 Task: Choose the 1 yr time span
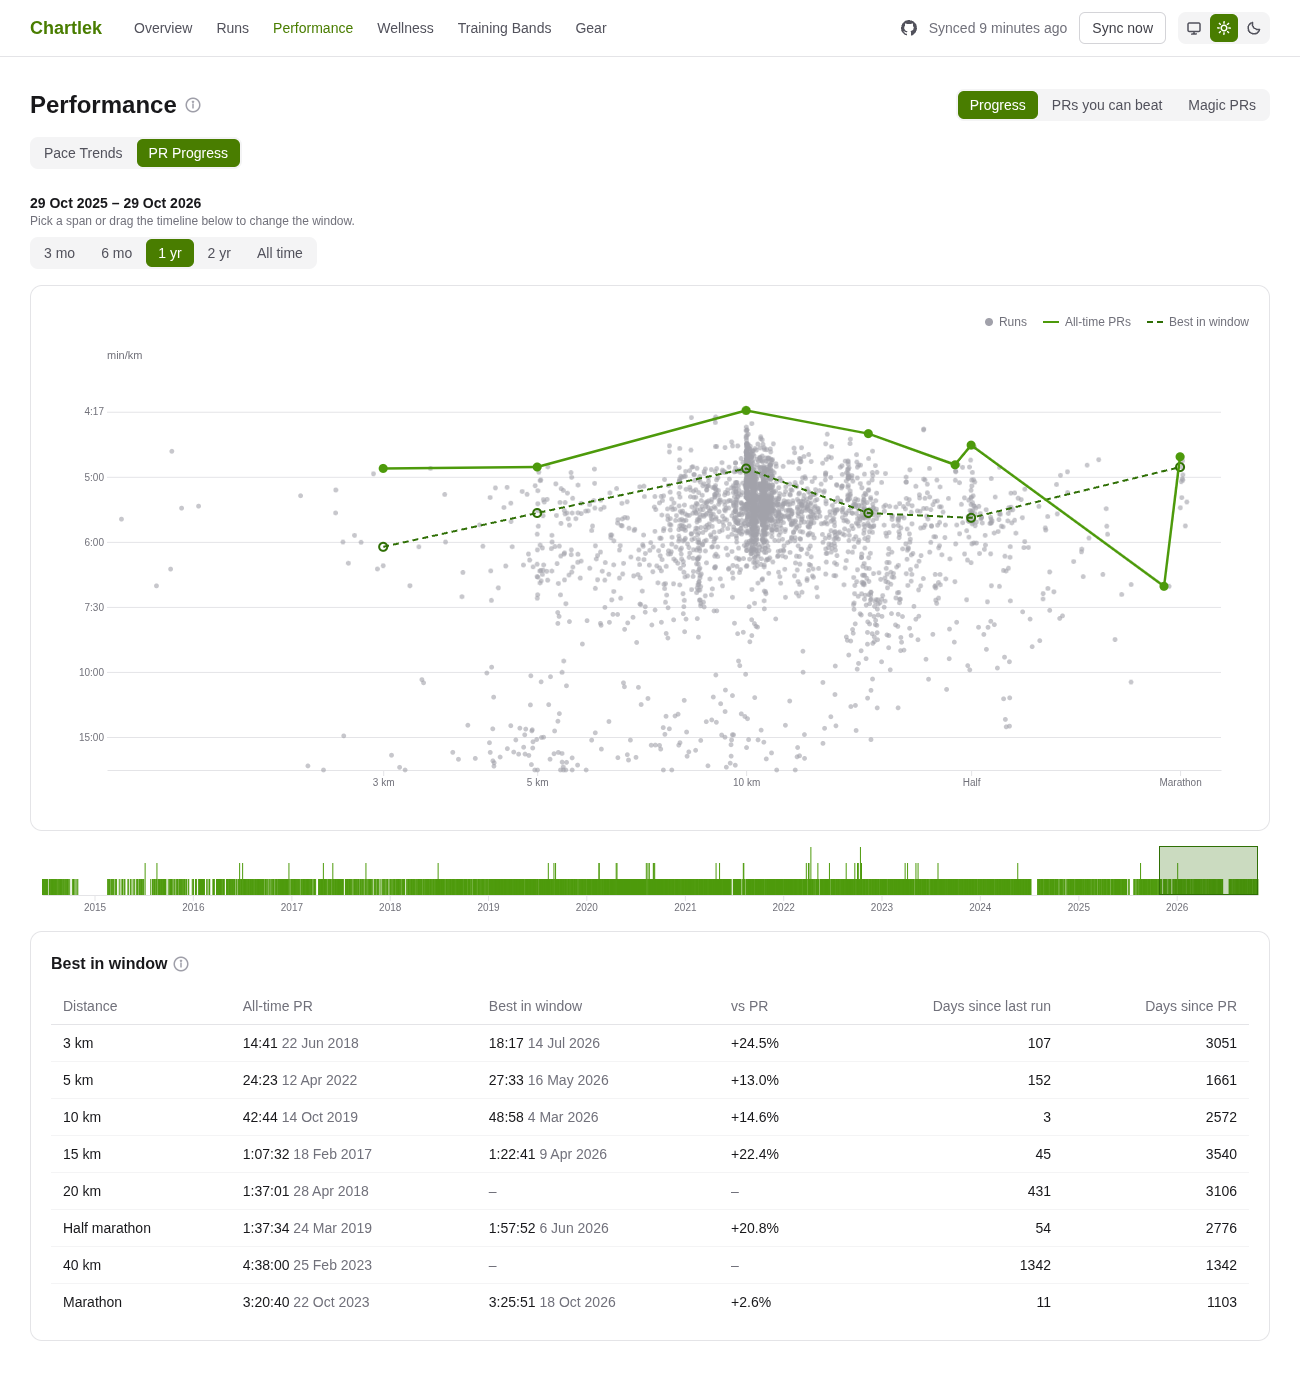tap(170, 253)
